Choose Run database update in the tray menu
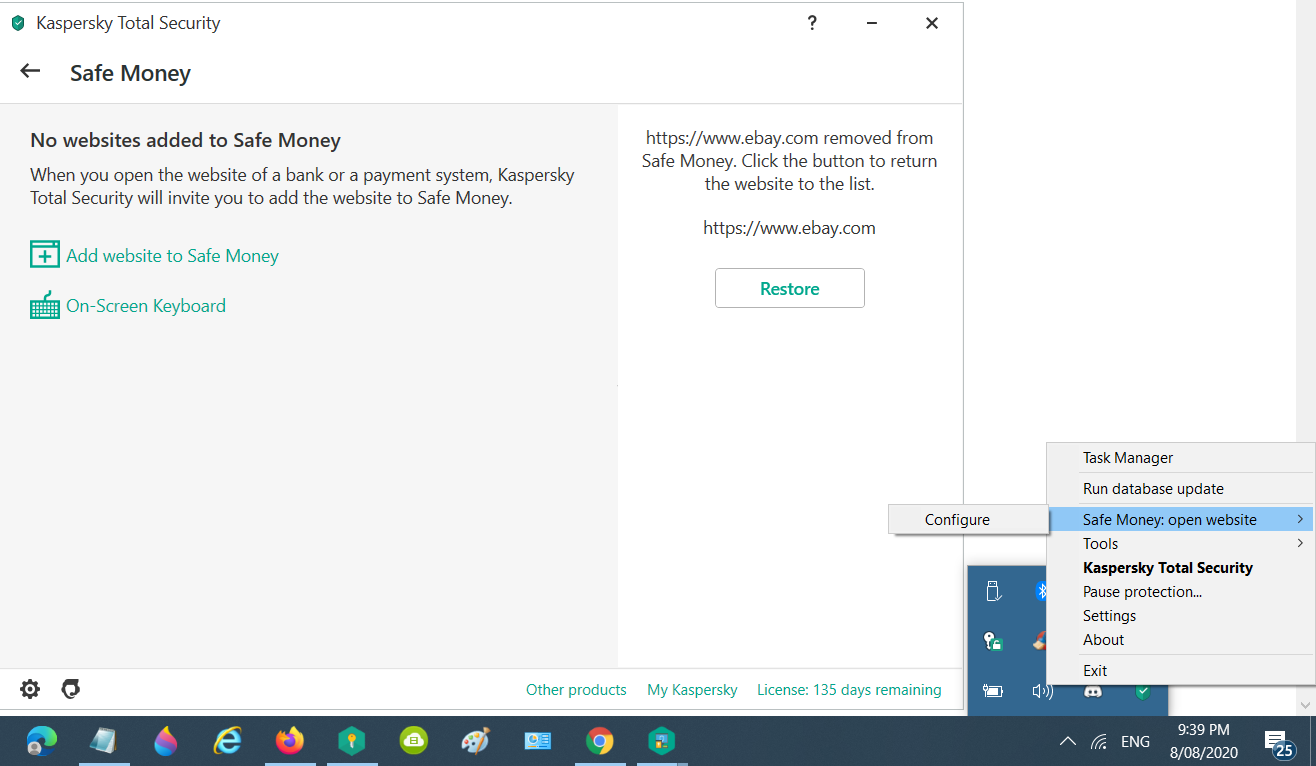 (x=1180, y=489)
